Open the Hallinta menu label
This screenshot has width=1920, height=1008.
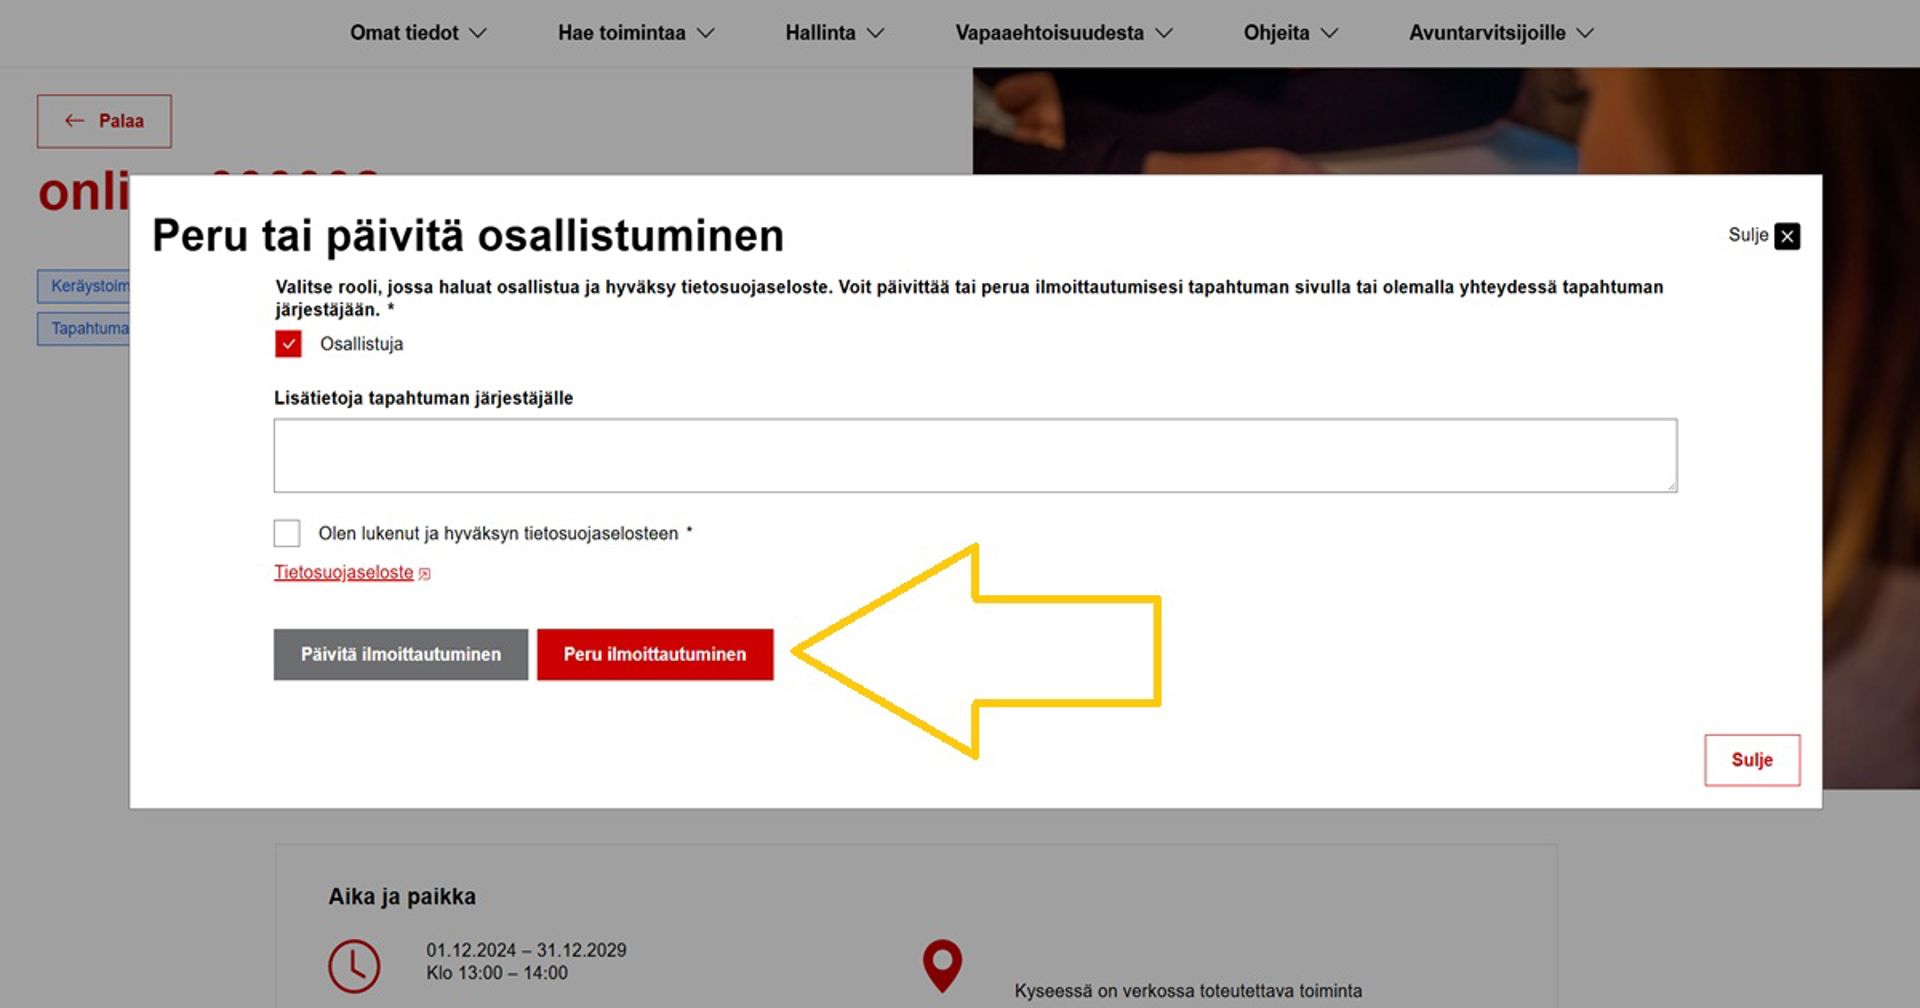click(x=820, y=33)
